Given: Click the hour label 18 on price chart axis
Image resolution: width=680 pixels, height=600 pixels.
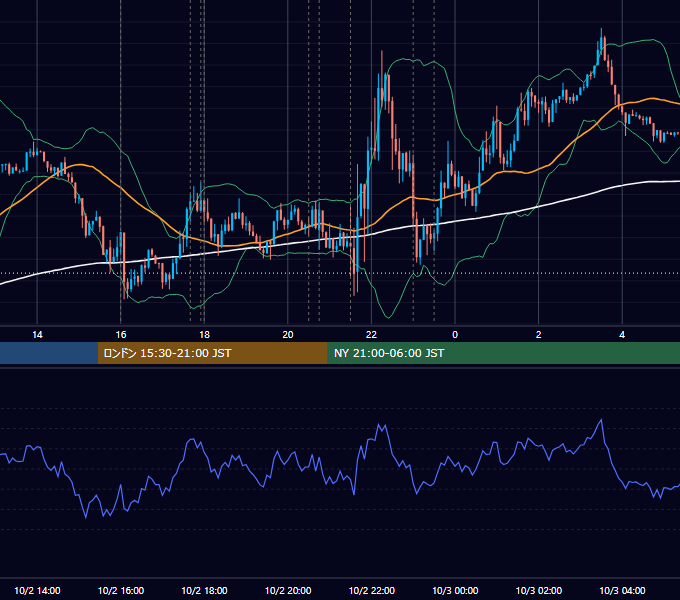Looking at the screenshot, I should tap(204, 335).
